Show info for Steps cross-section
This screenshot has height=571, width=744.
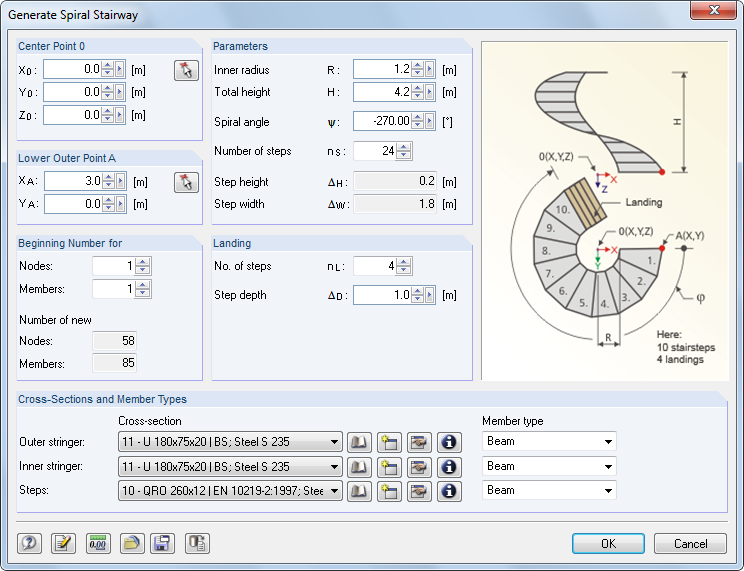(449, 491)
